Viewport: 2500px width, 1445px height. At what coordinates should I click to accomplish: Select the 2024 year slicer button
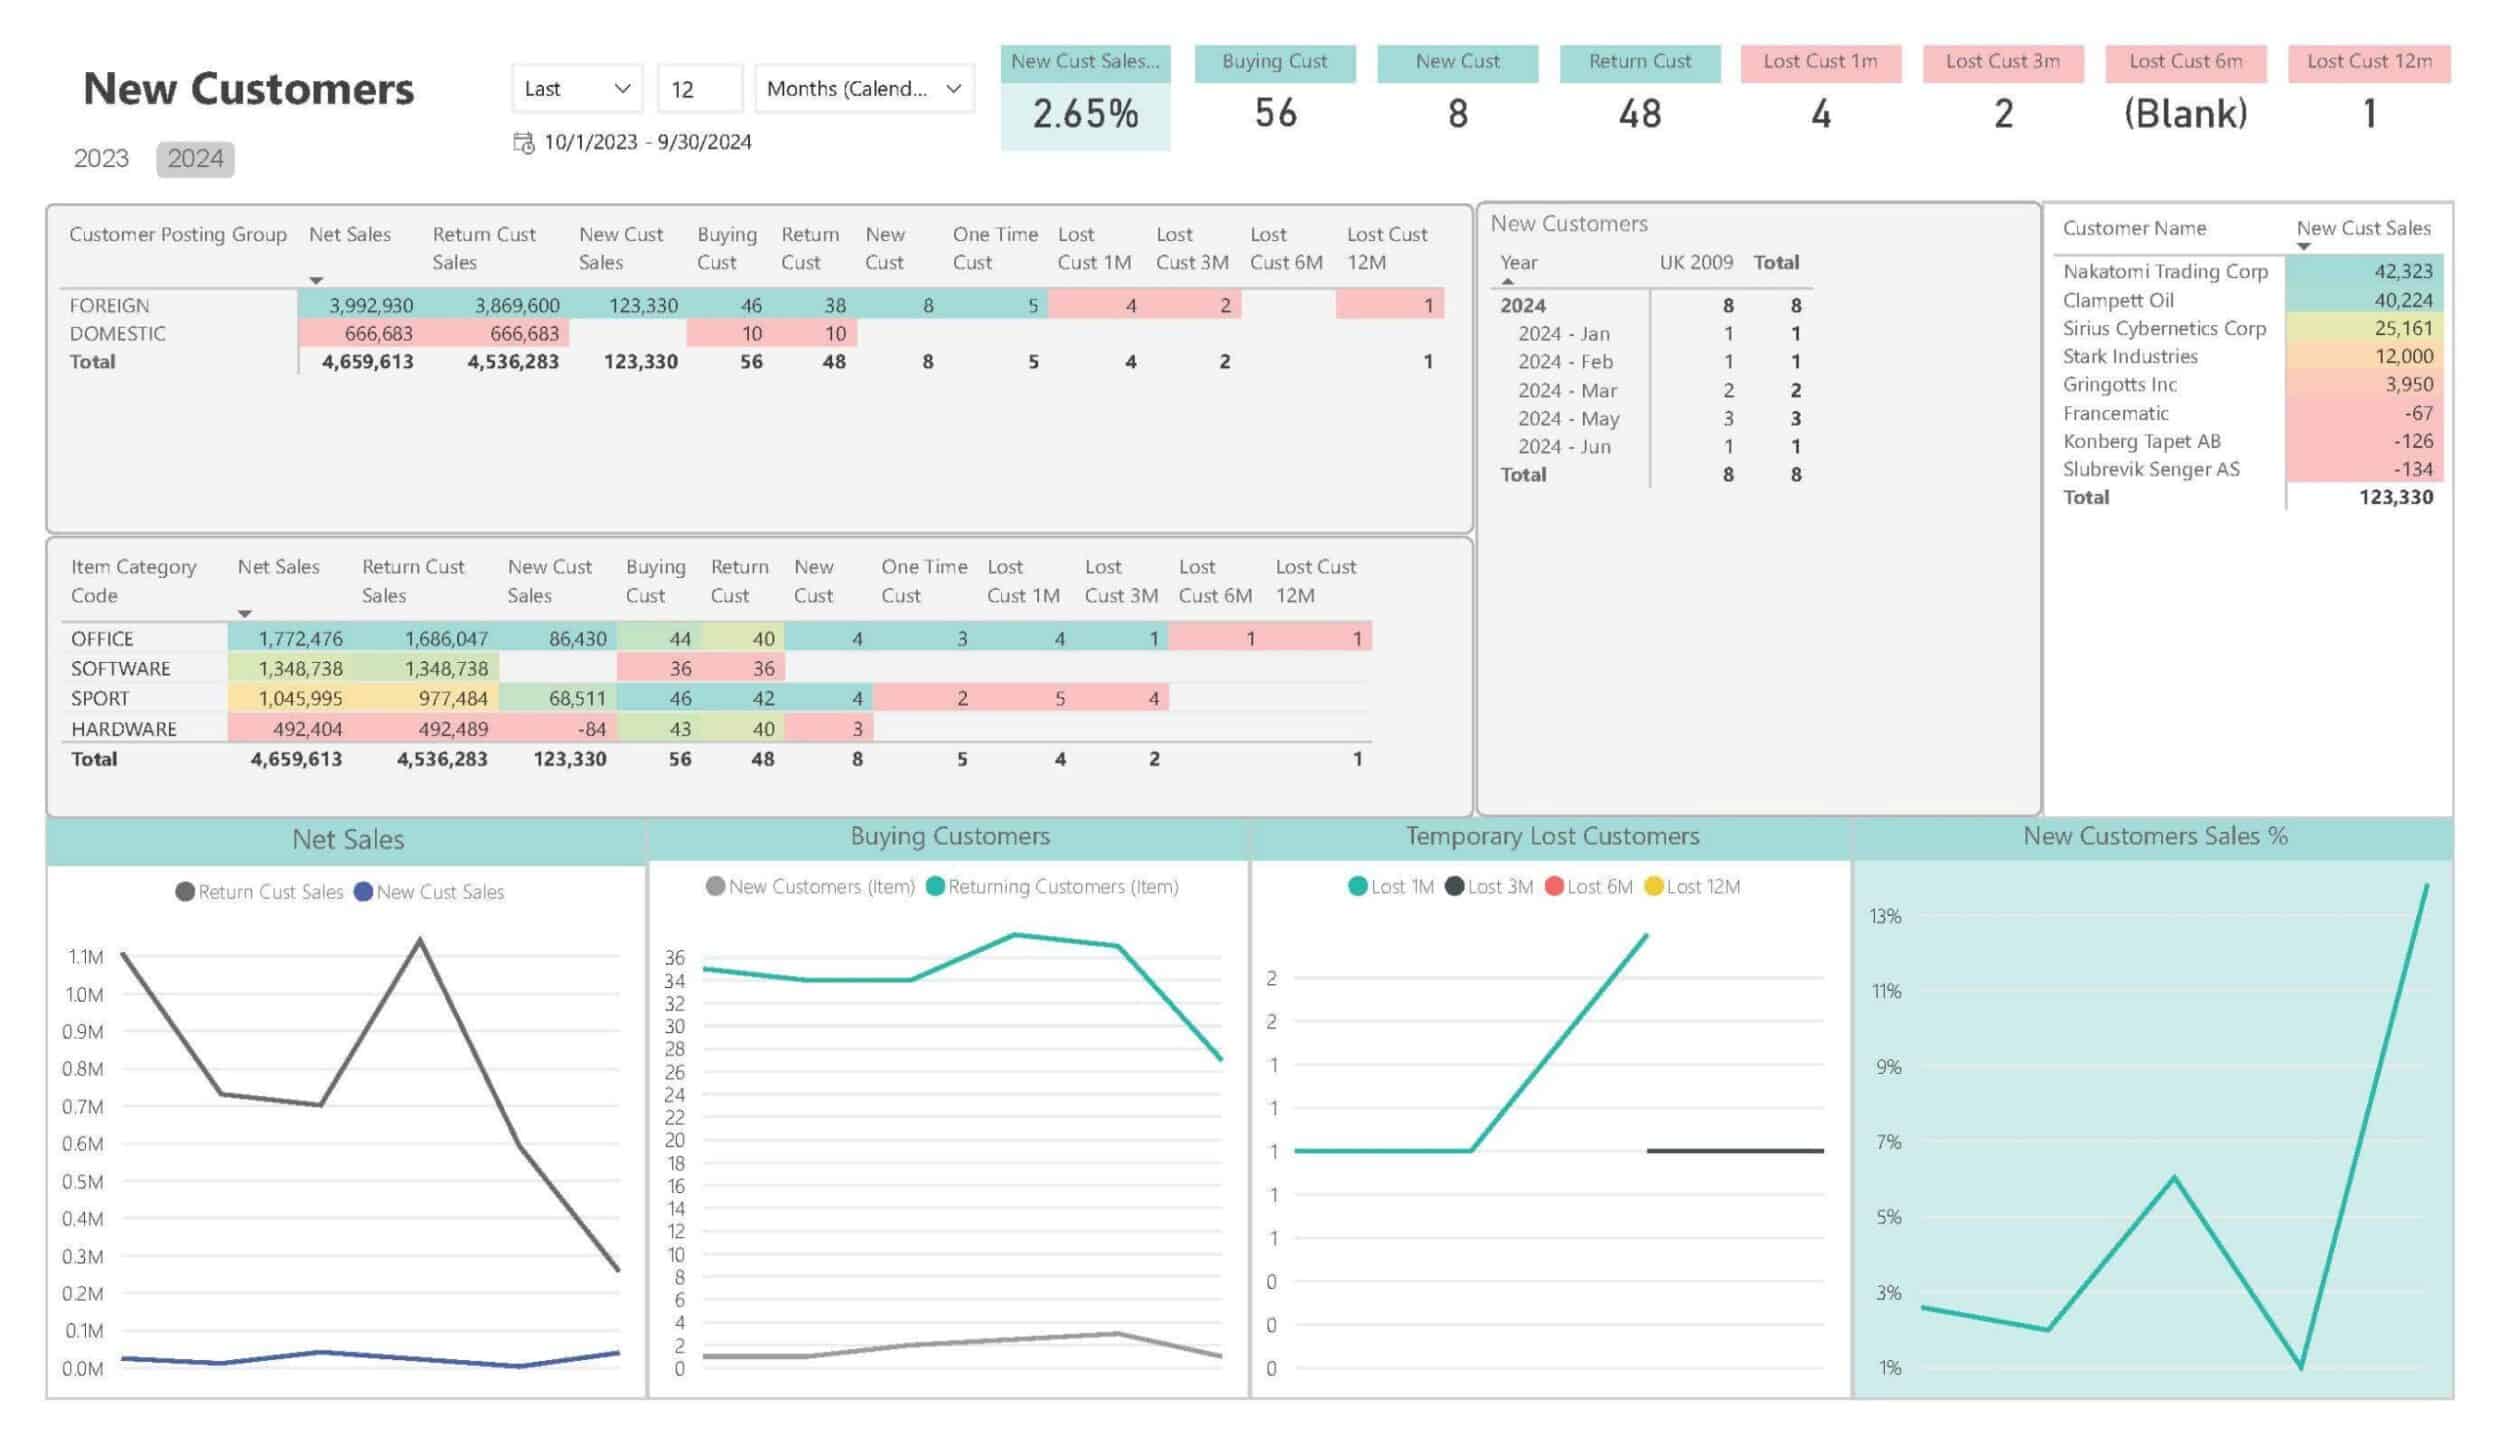pyautogui.click(x=194, y=157)
